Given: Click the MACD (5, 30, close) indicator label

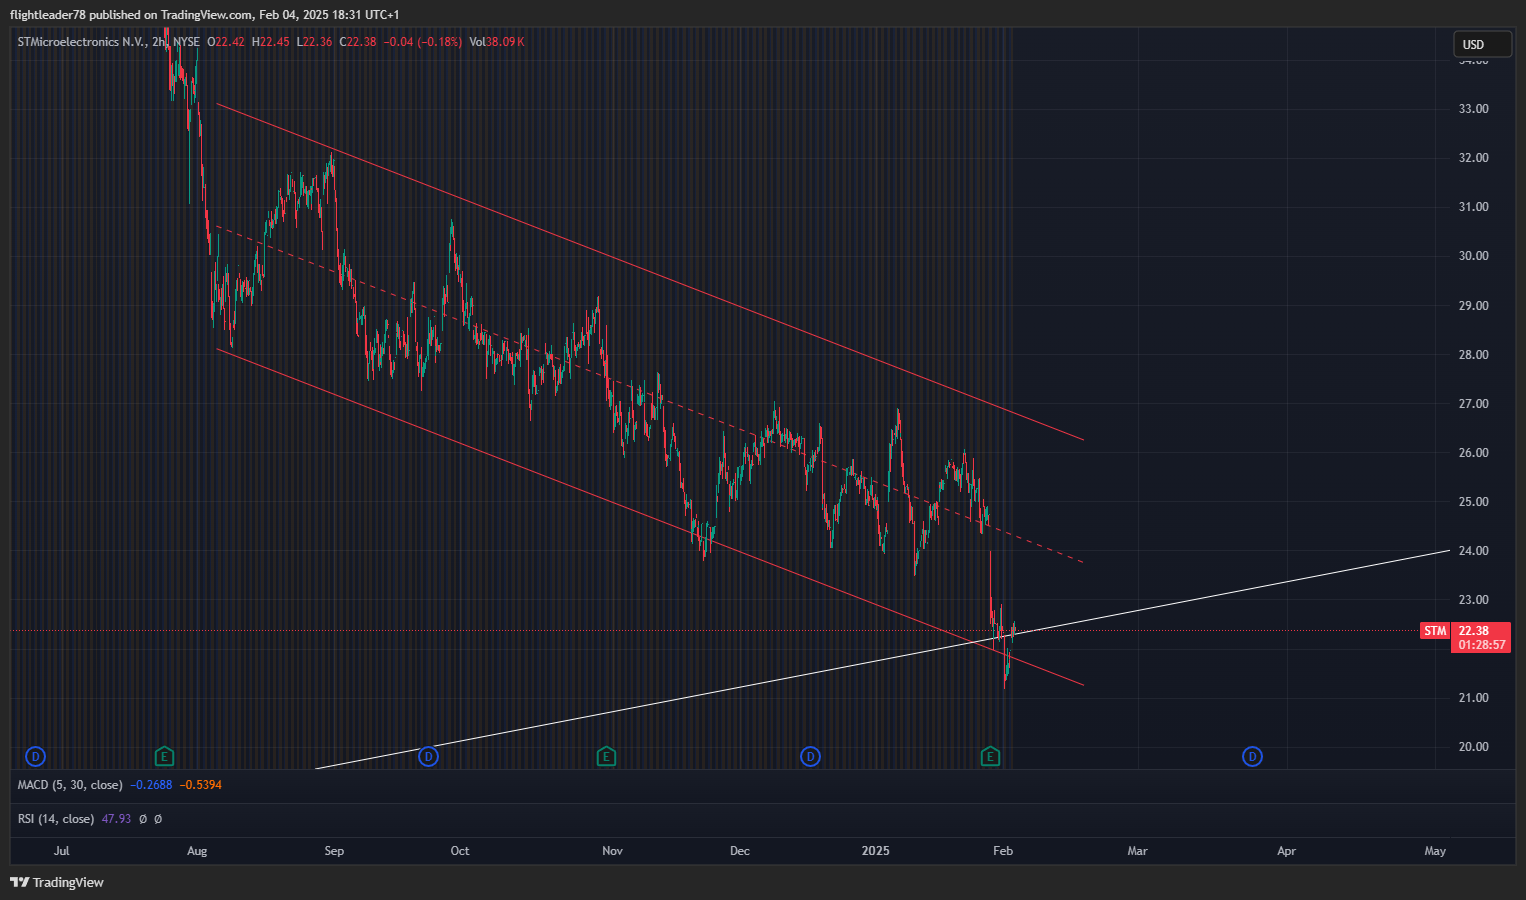Looking at the screenshot, I should tap(70, 785).
